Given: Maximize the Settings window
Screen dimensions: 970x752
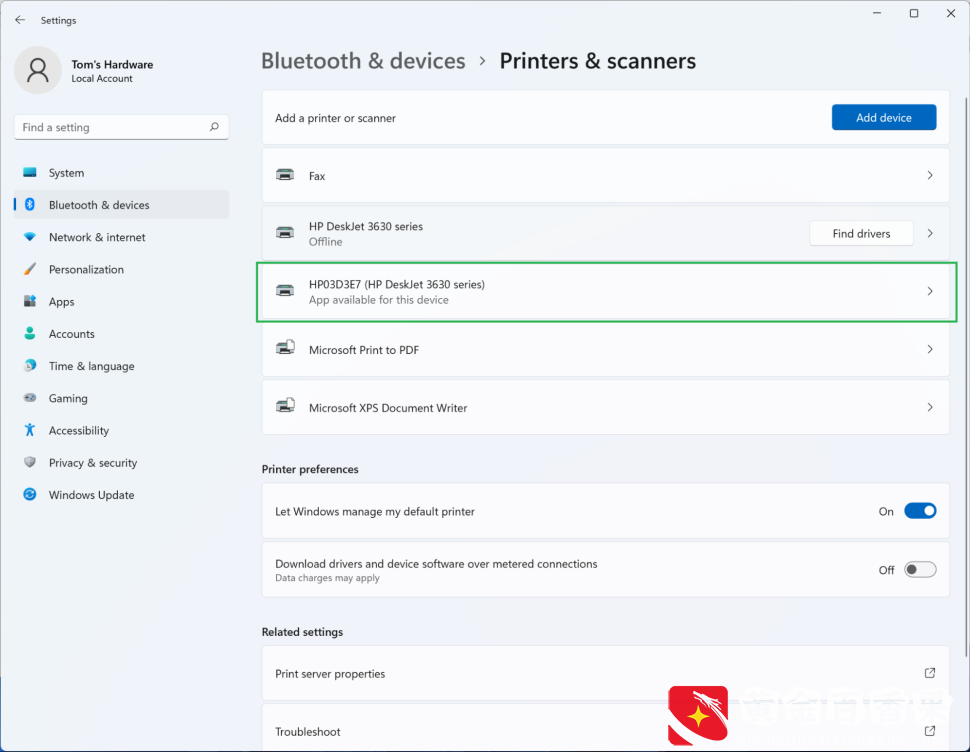Looking at the screenshot, I should [x=914, y=14].
